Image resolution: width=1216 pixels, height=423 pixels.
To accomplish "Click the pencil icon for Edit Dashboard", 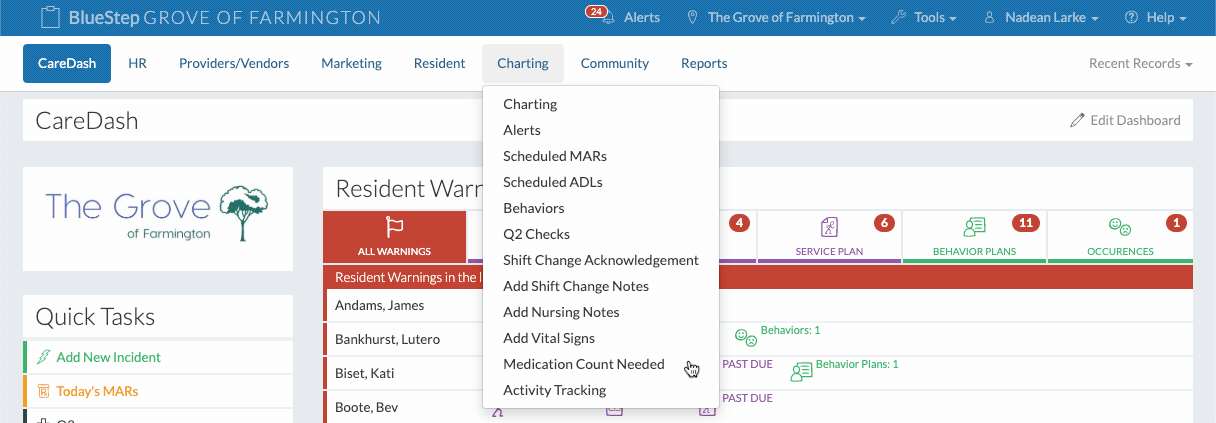I will click(1077, 120).
